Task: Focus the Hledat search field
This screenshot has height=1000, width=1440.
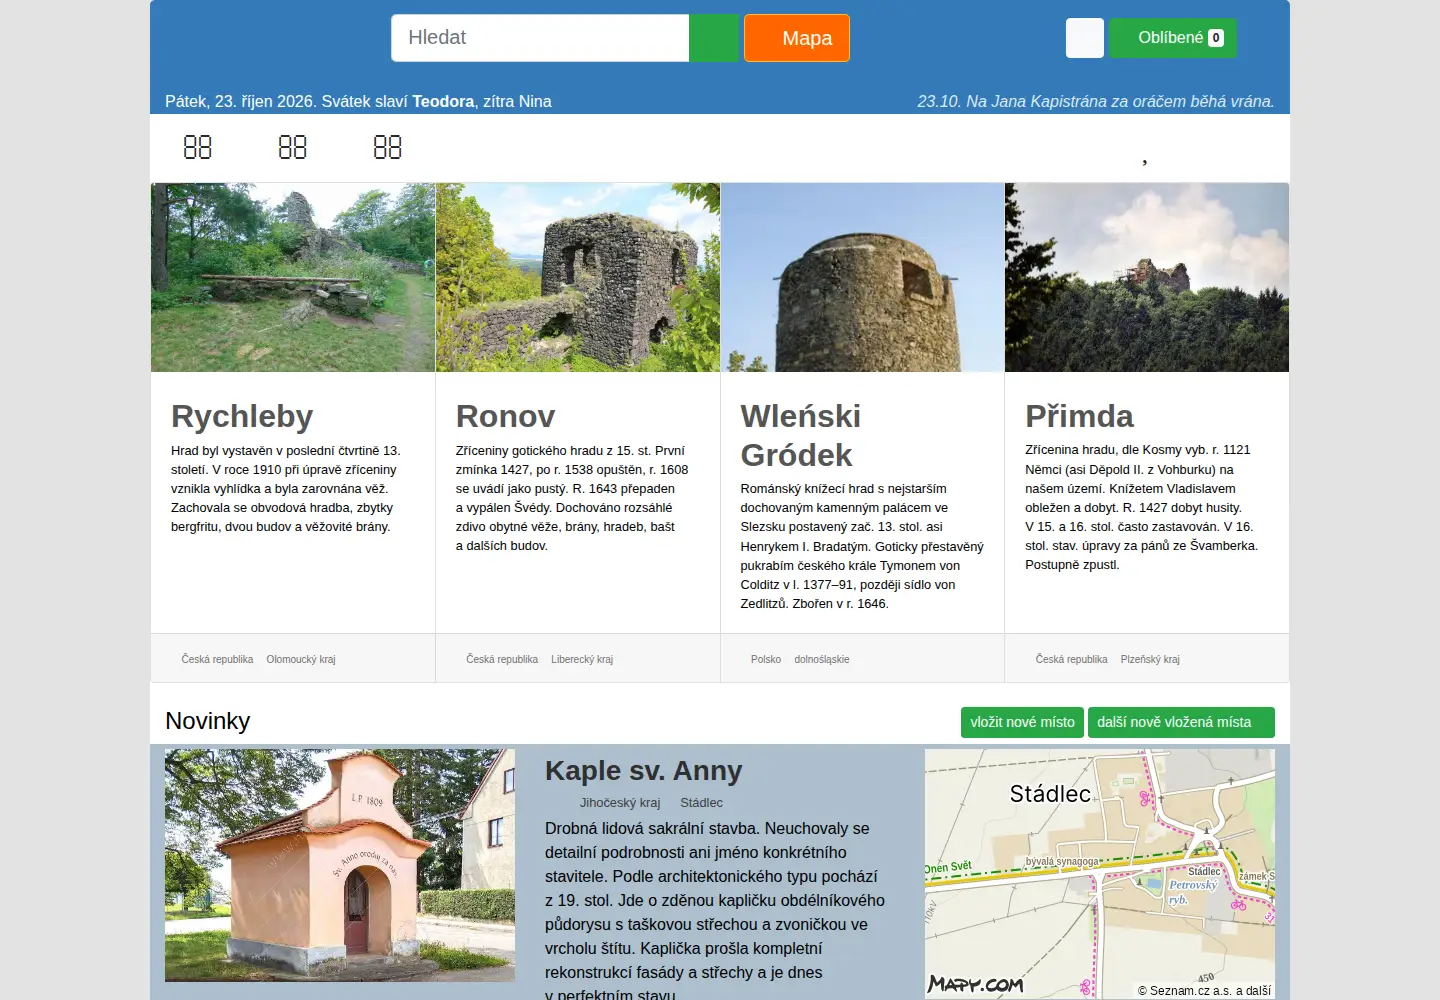Action: click(540, 38)
